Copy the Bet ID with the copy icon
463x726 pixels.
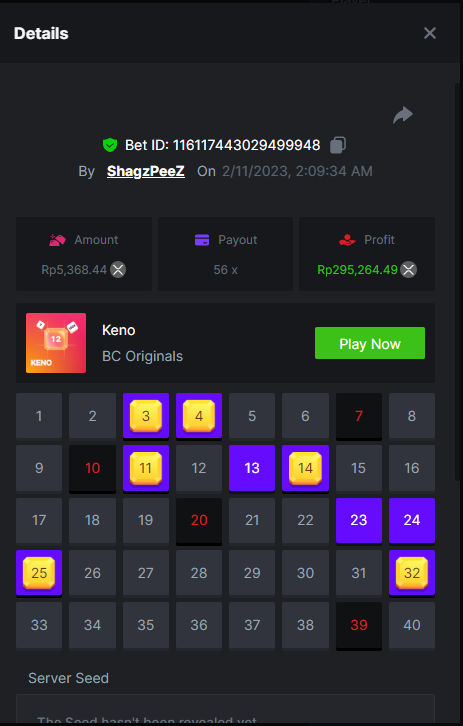pyautogui.click(x=338, y=145)
